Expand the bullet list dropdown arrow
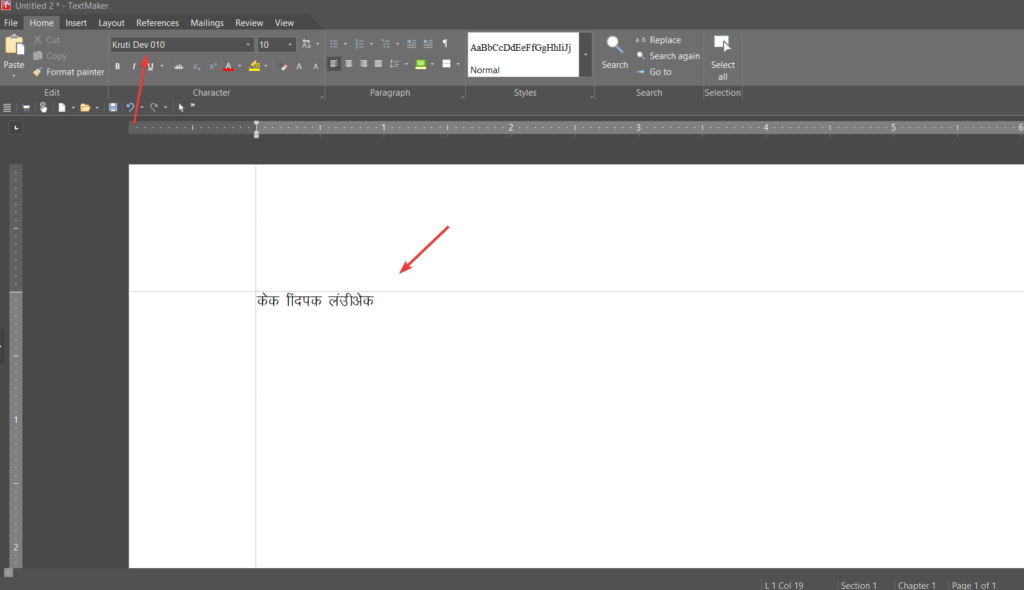This screenshot has width=1024, height=590. coord(345,44)
